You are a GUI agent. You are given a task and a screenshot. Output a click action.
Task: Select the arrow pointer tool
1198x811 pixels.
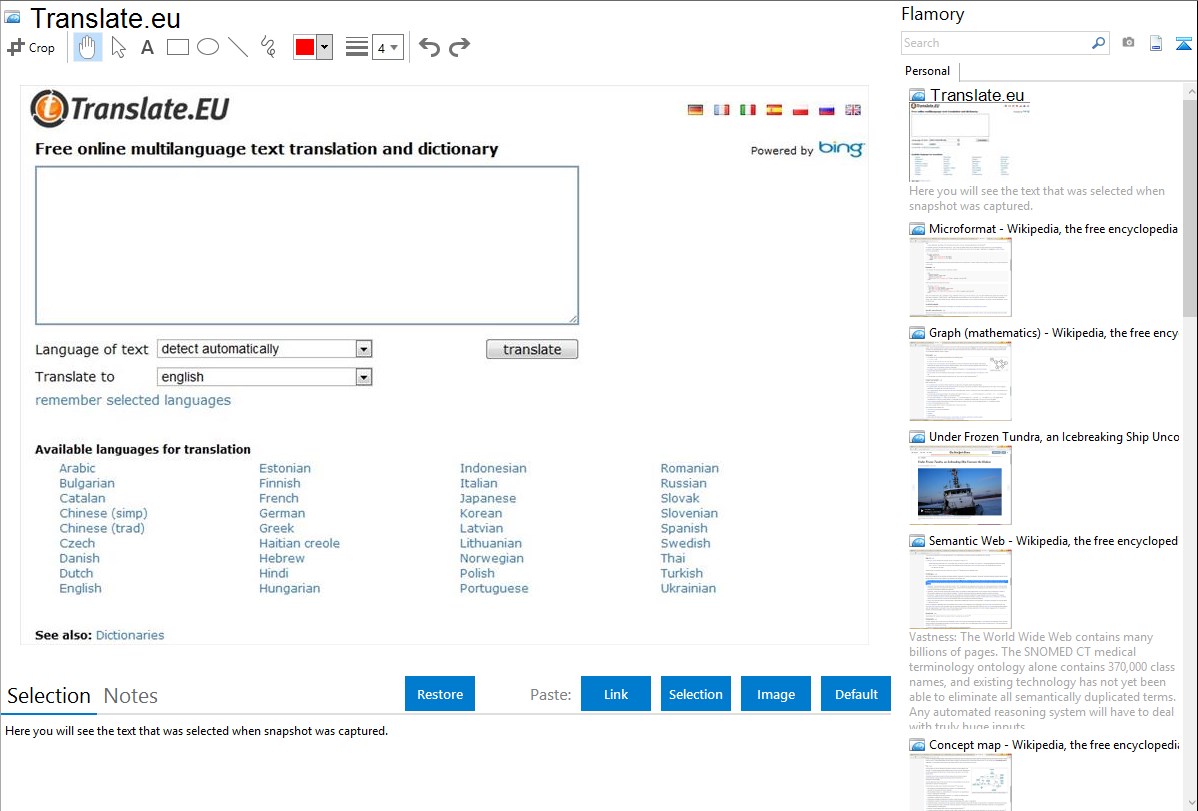pos(118,47)
